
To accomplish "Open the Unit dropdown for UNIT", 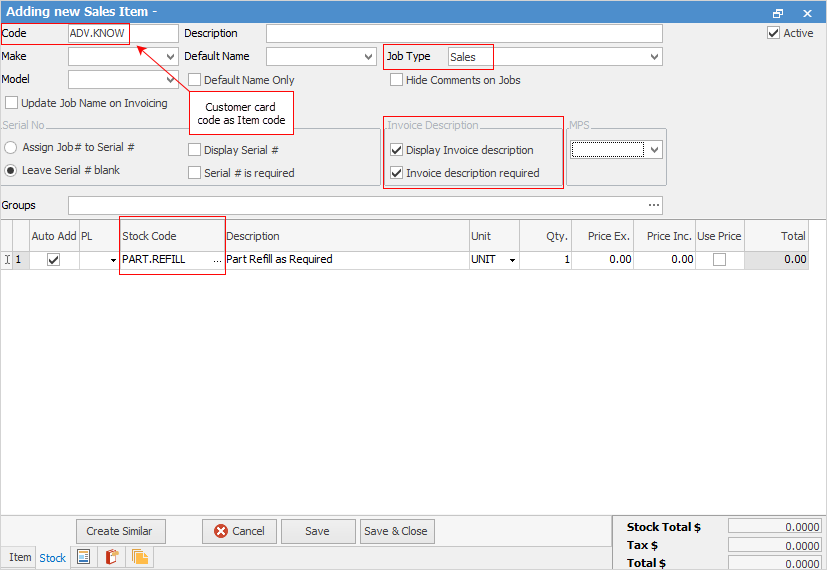I will pyautogui.click(x=512, y=260).
